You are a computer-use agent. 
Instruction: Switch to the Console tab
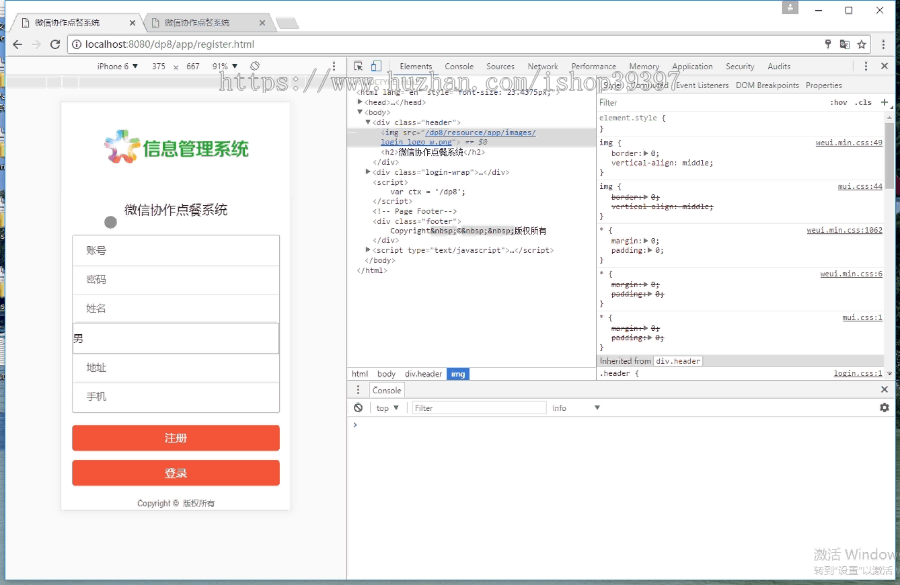pos(459,66)
